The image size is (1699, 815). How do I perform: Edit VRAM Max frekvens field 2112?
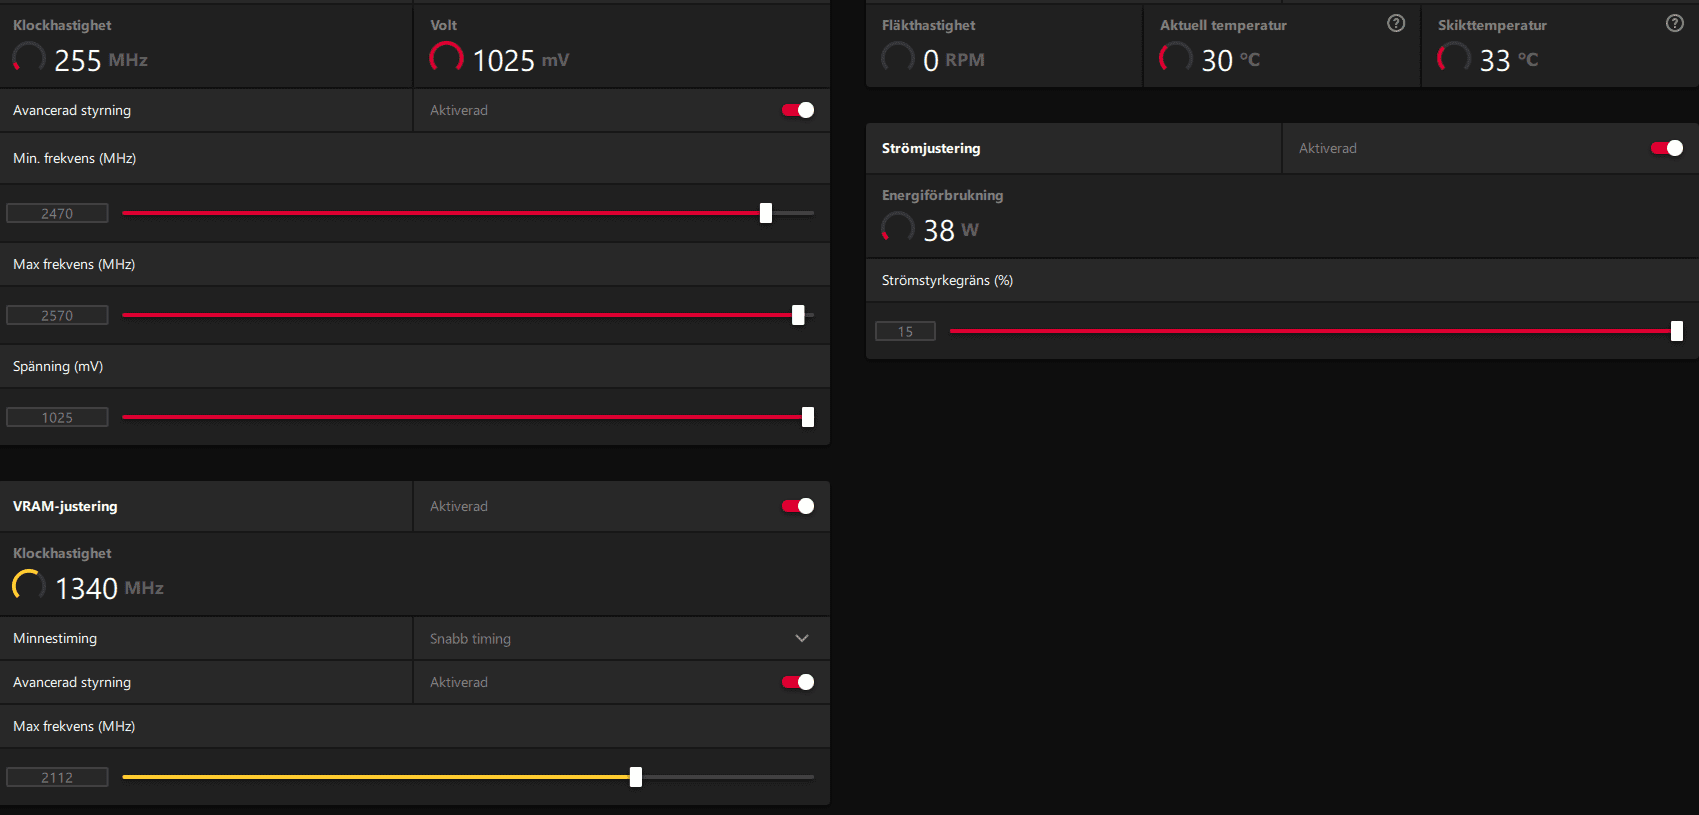tap(57, 777)
